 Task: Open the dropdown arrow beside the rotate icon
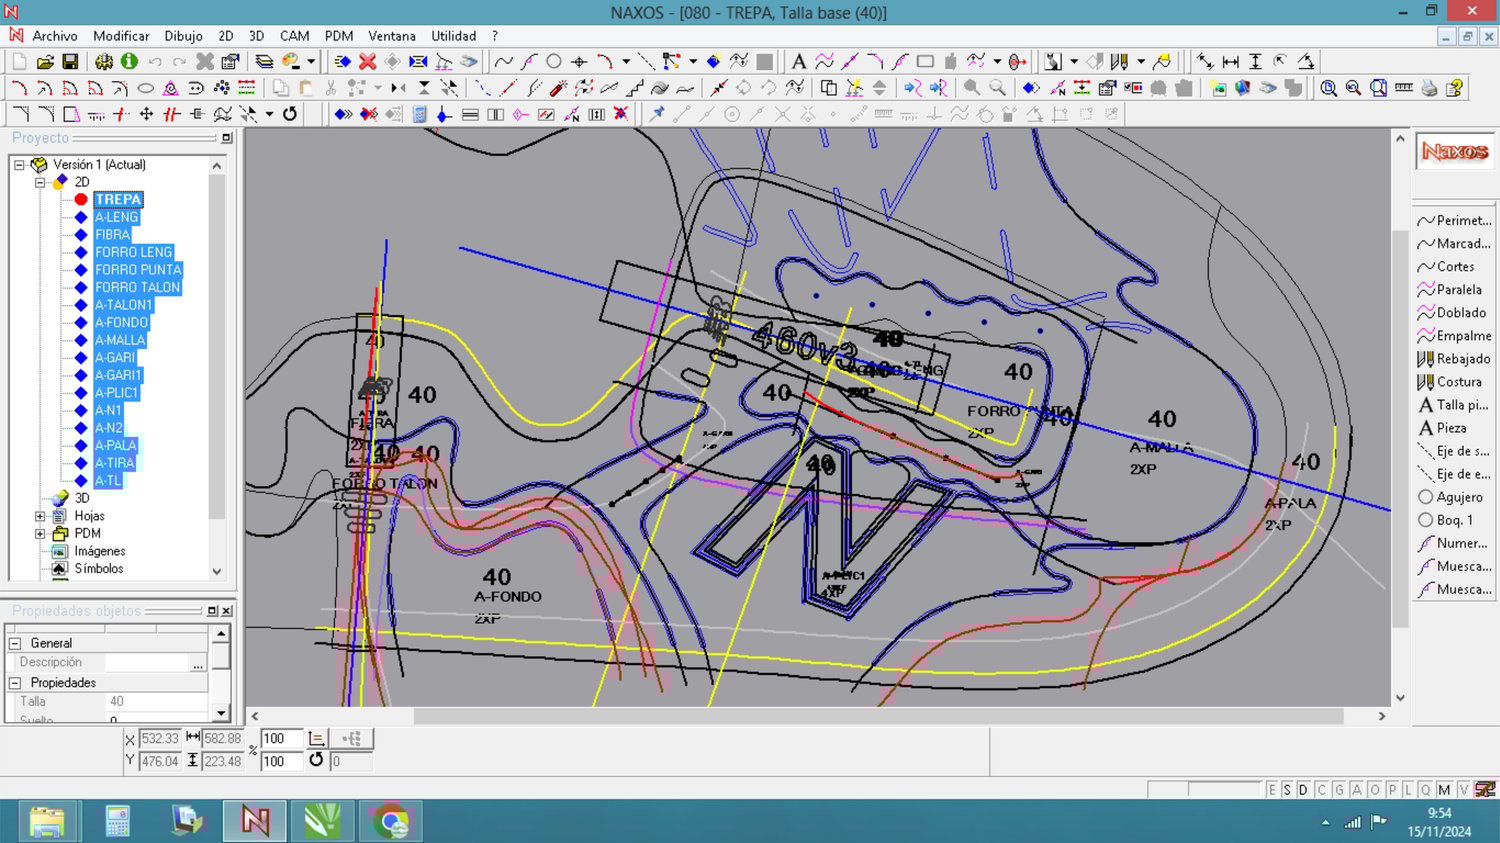pos(269,114)
